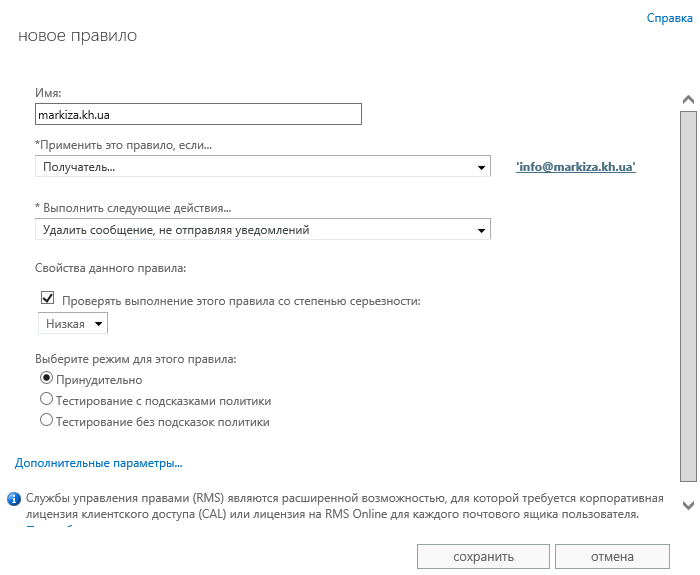Open the info@markiza.kh.ua recipient link
Image resolution: width=700 pixels, height=575 pixels.
click(576, 167)
